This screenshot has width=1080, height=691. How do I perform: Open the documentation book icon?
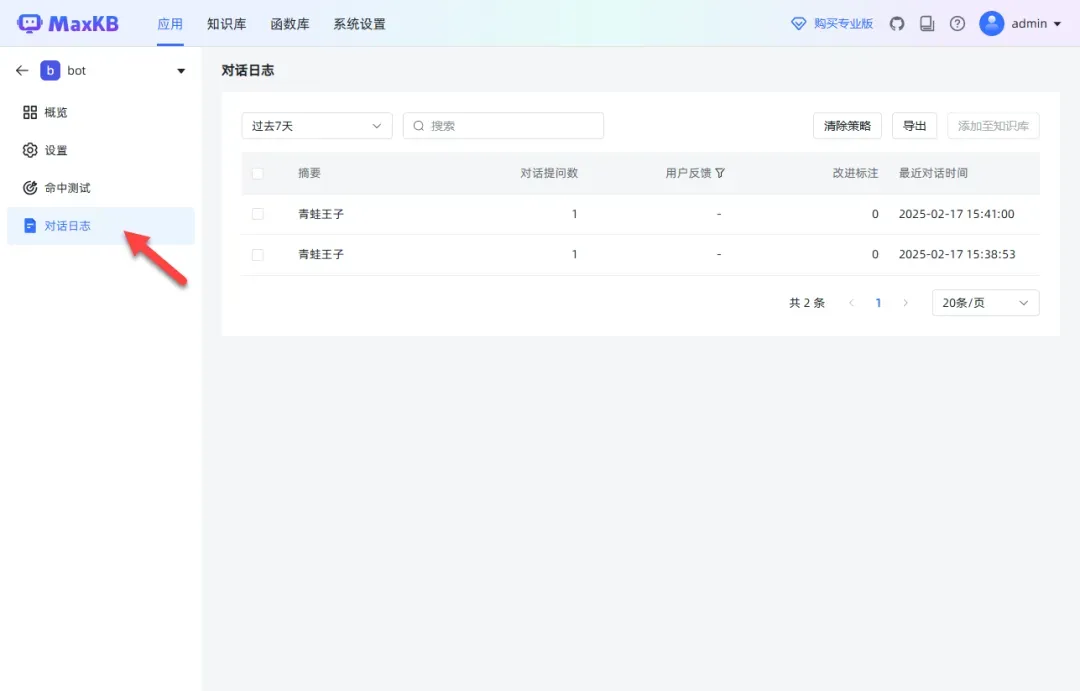tap(927, 23)
